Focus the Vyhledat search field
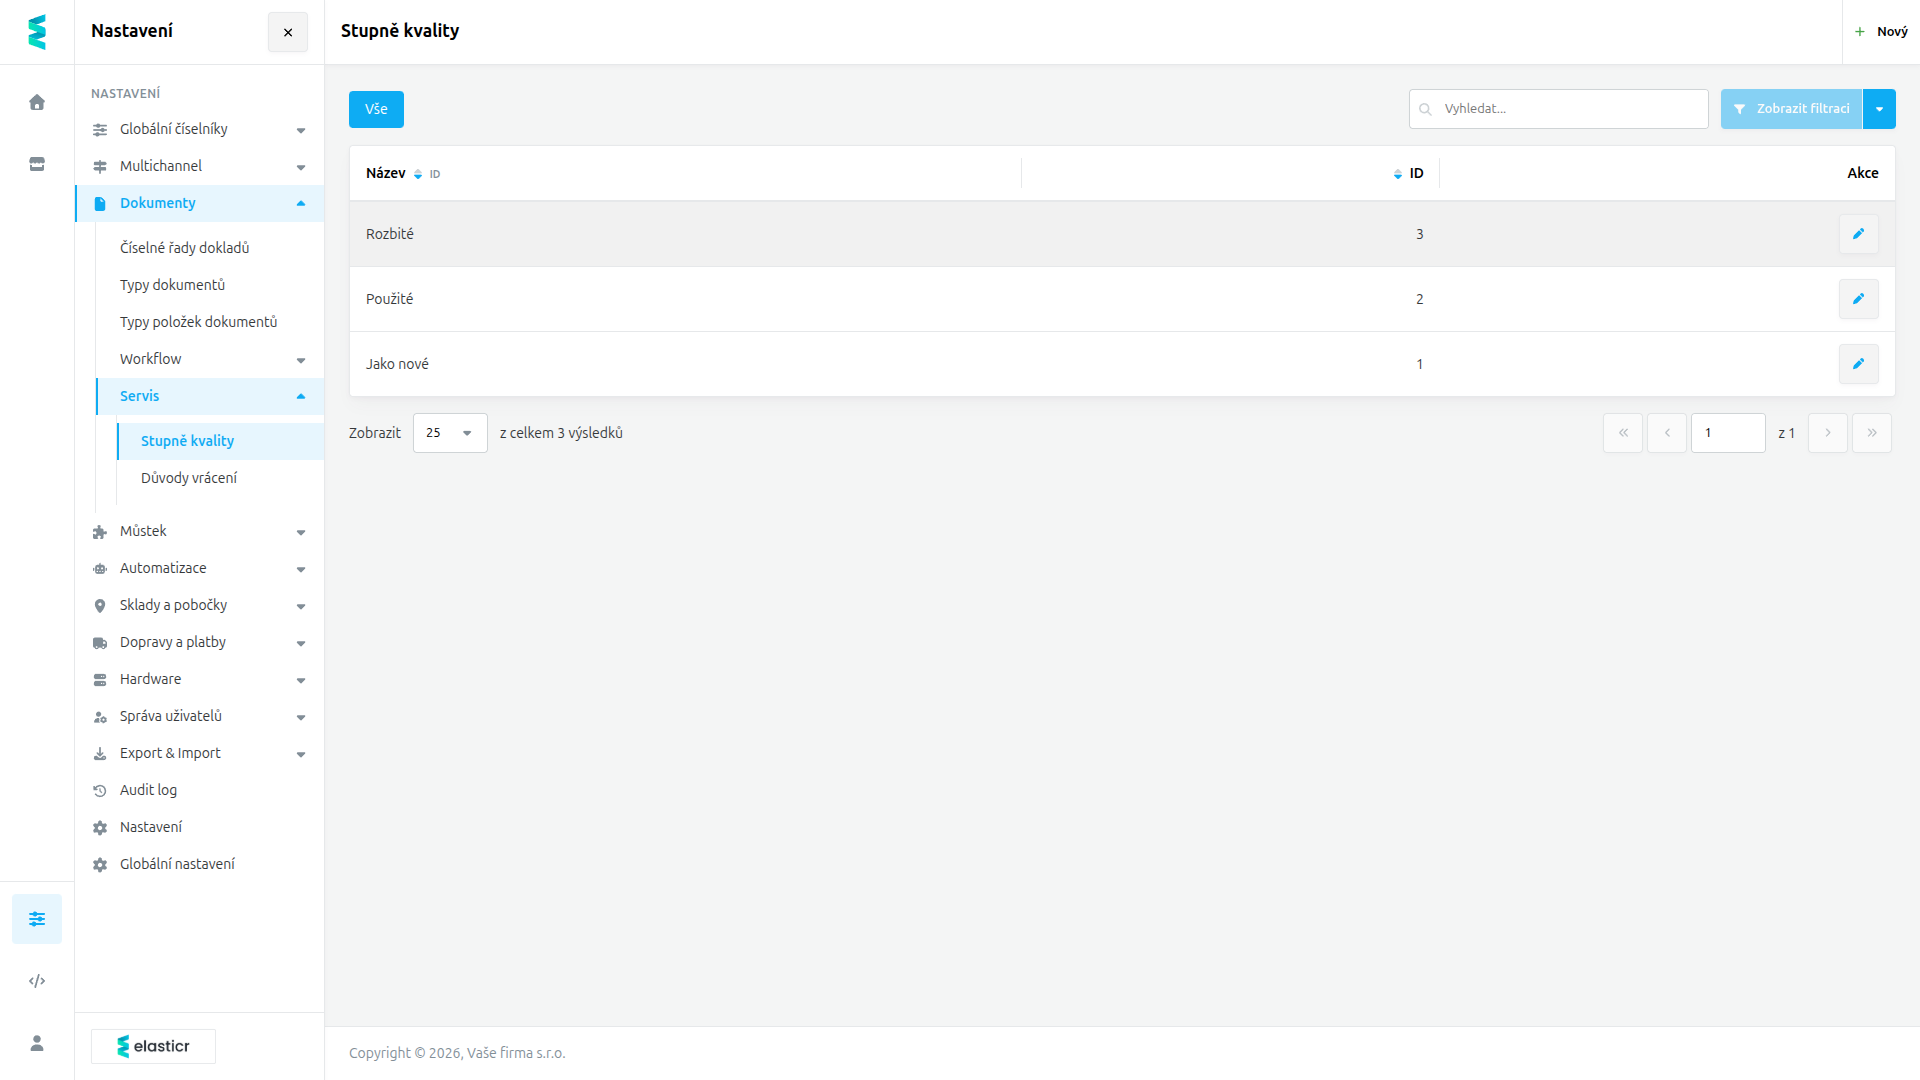This screenshot has height=1080, width=1920. point(1558,109)
